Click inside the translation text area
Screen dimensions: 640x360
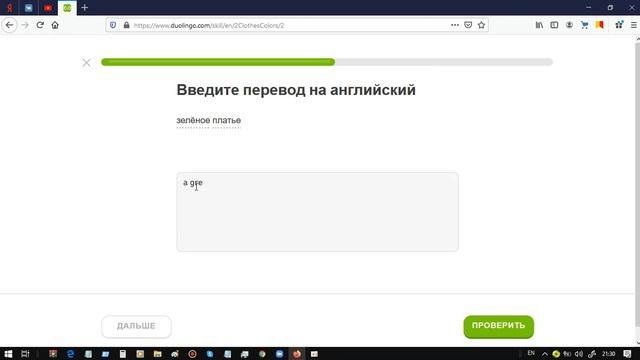click(x=318, y=212)
